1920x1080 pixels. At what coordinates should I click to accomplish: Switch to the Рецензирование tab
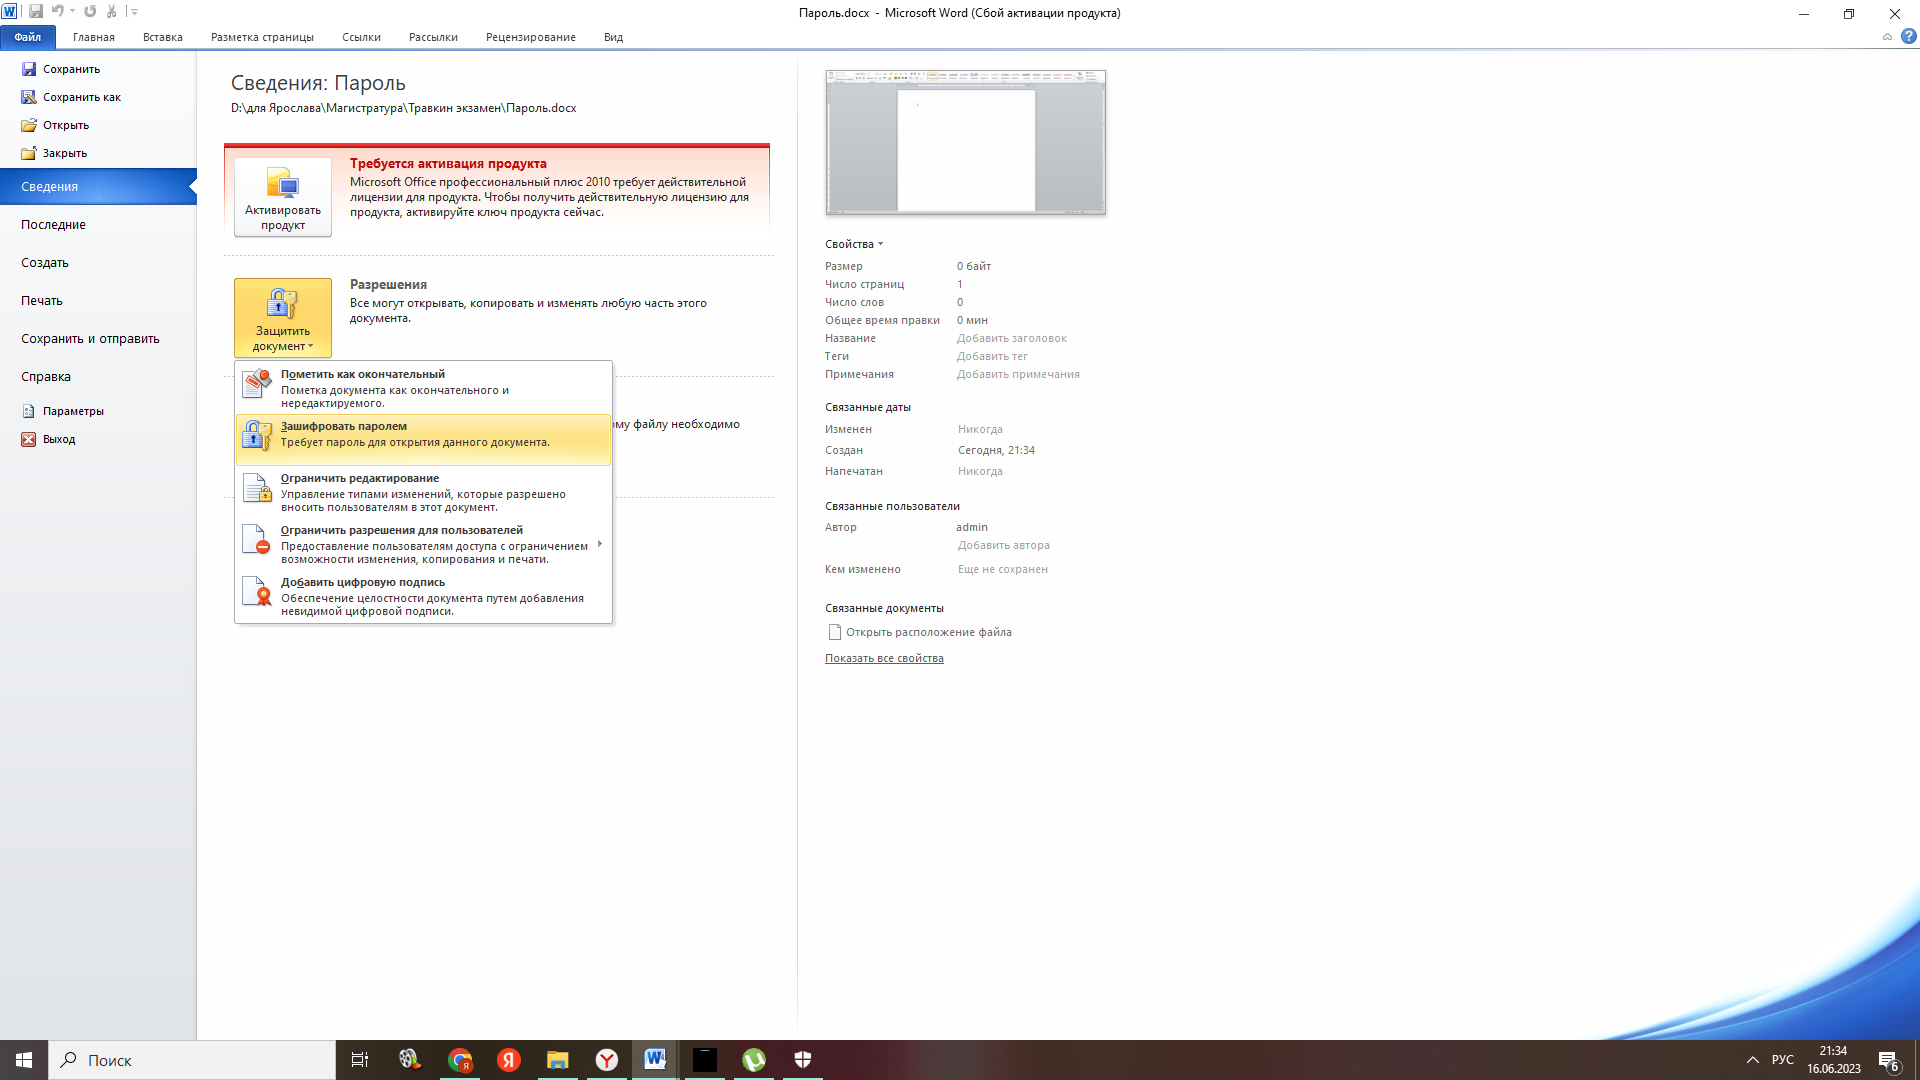click(531, 37)
